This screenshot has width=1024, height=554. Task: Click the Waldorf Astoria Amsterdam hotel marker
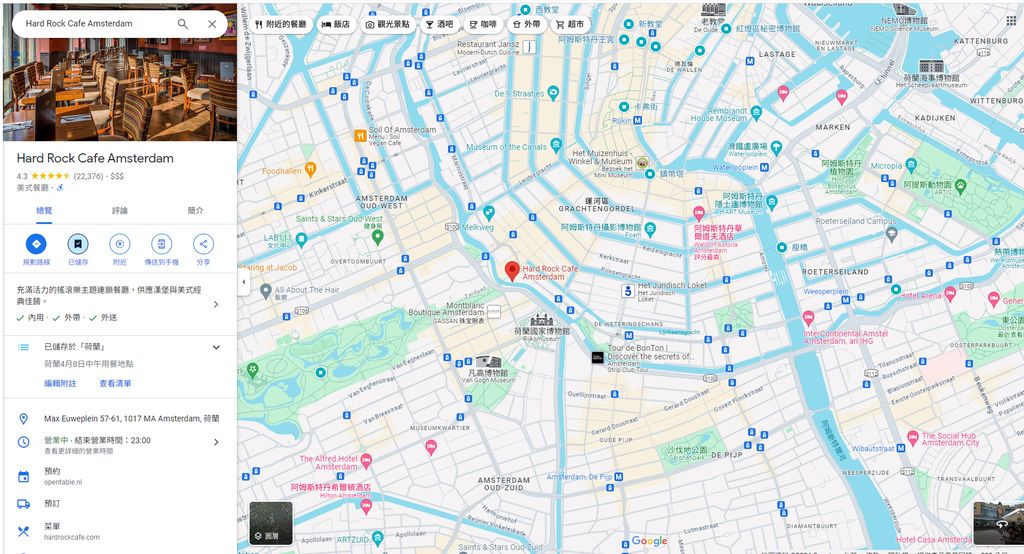[x=699, y=212]
